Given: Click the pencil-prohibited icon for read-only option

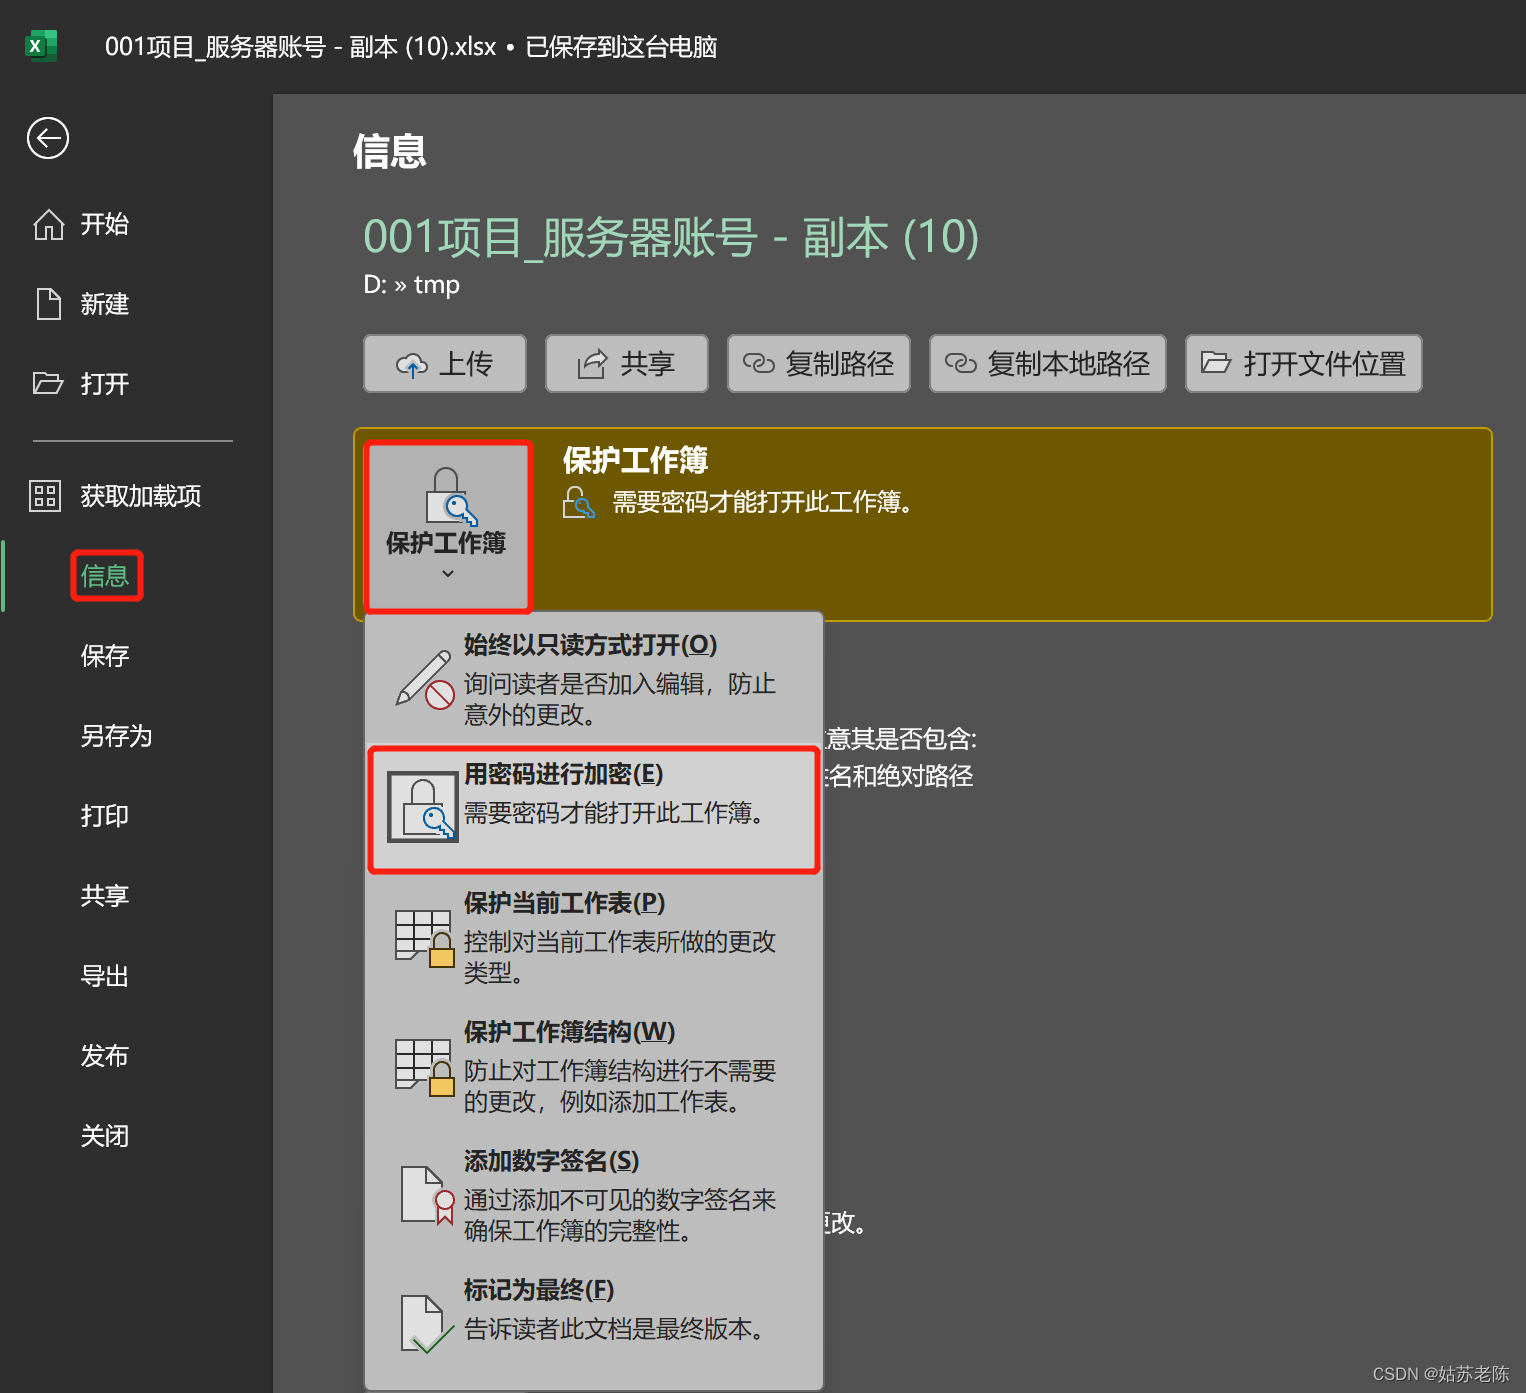Looking at the screenshot, I should coord(425,680).
